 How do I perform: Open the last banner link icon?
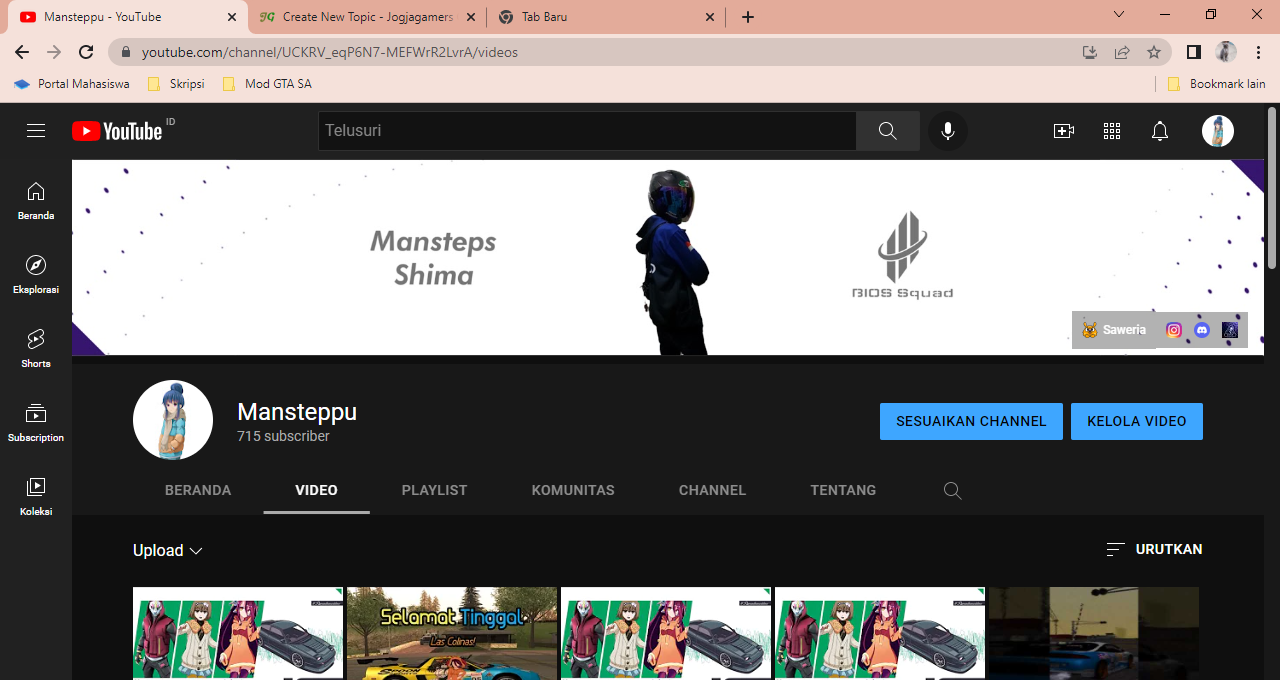click(x=1230, y=330)
